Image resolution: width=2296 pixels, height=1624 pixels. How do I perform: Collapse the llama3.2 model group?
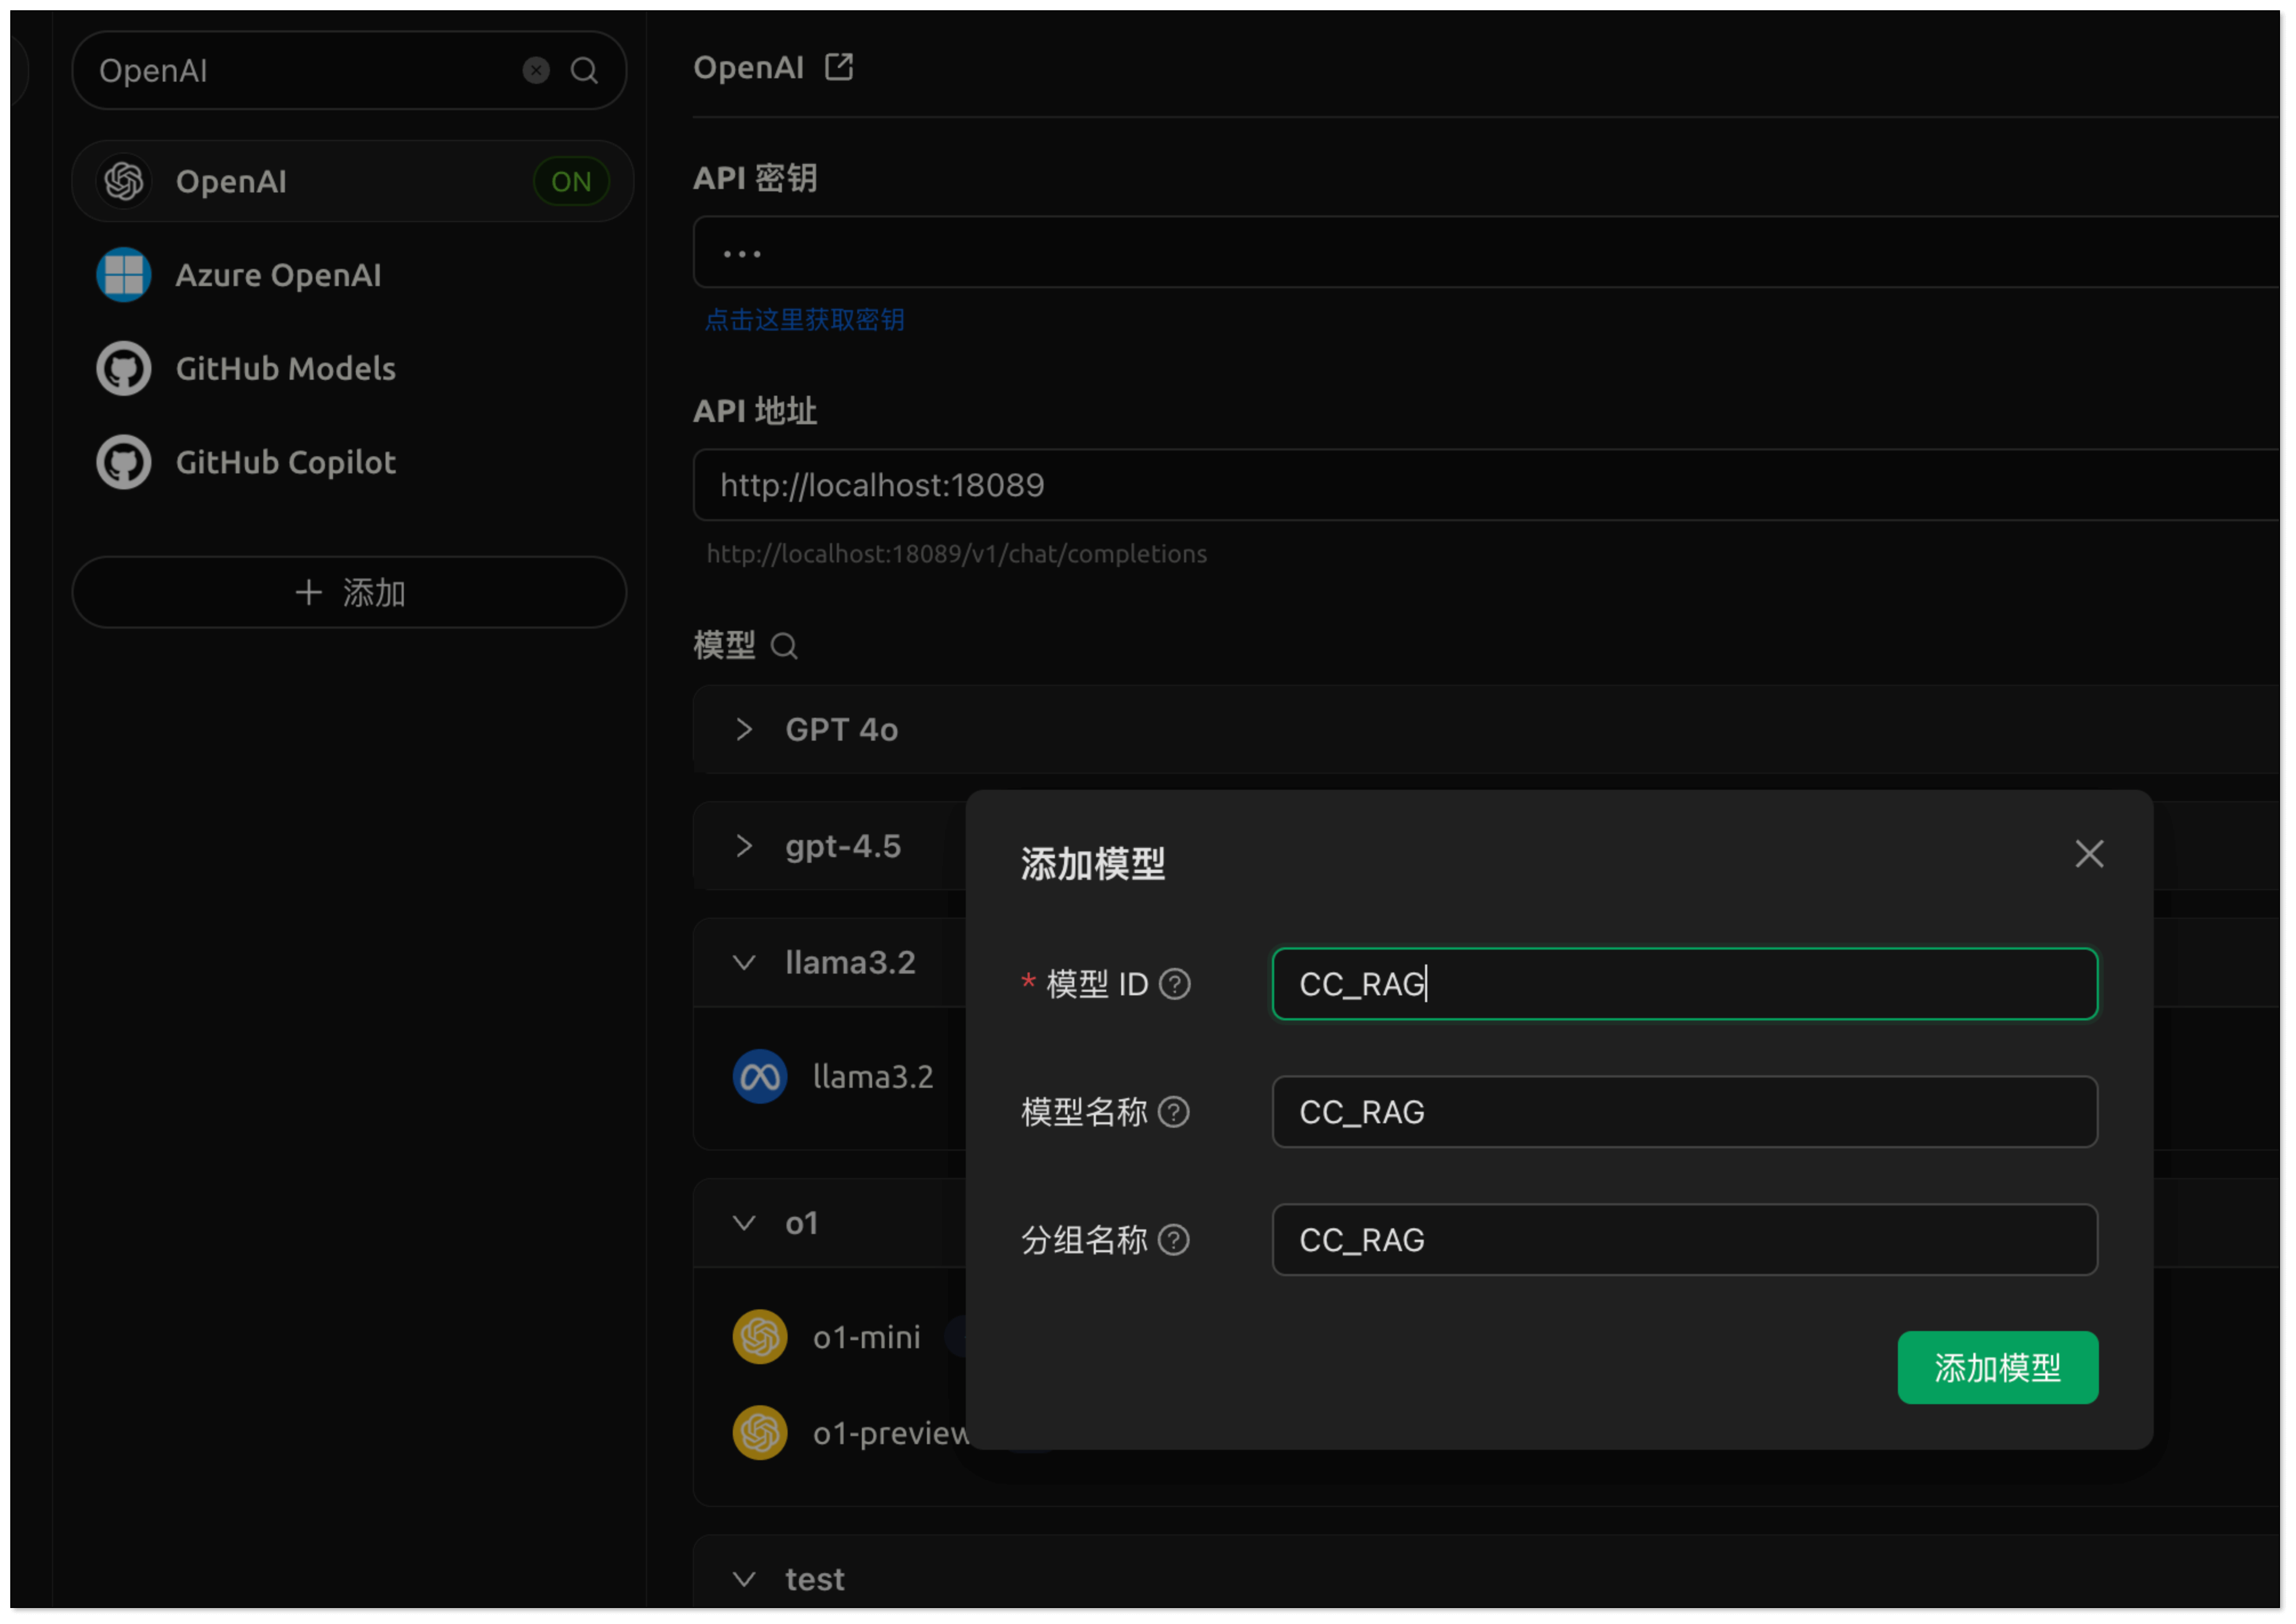(744, 962)
